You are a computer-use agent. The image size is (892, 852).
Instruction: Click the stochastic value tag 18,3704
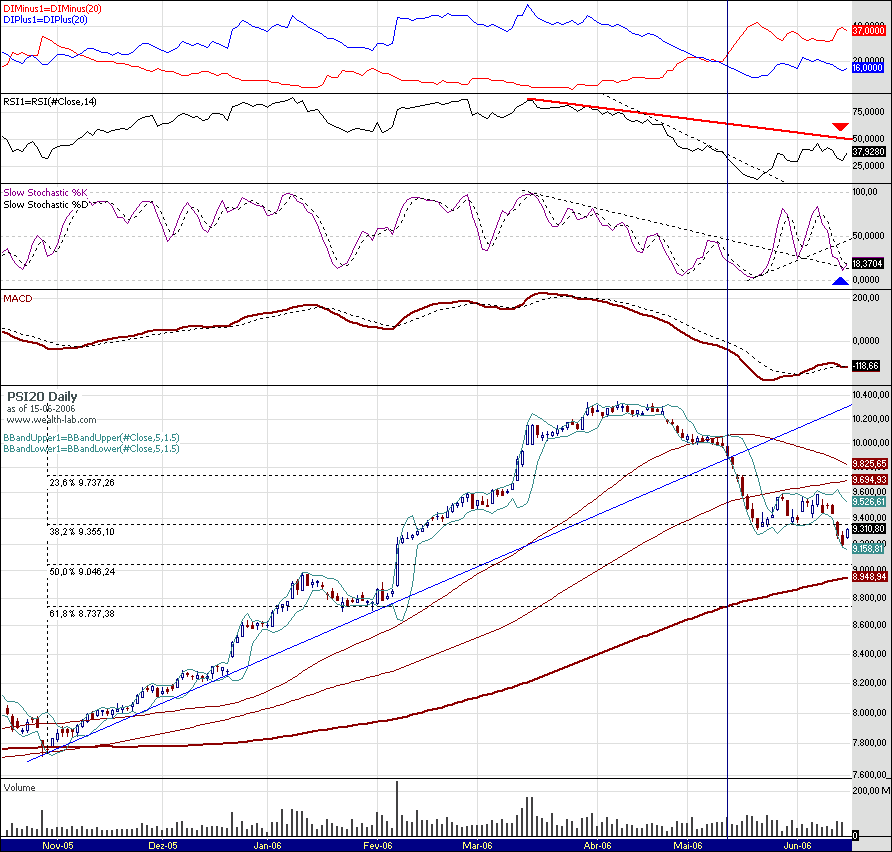tap(868, 263)
